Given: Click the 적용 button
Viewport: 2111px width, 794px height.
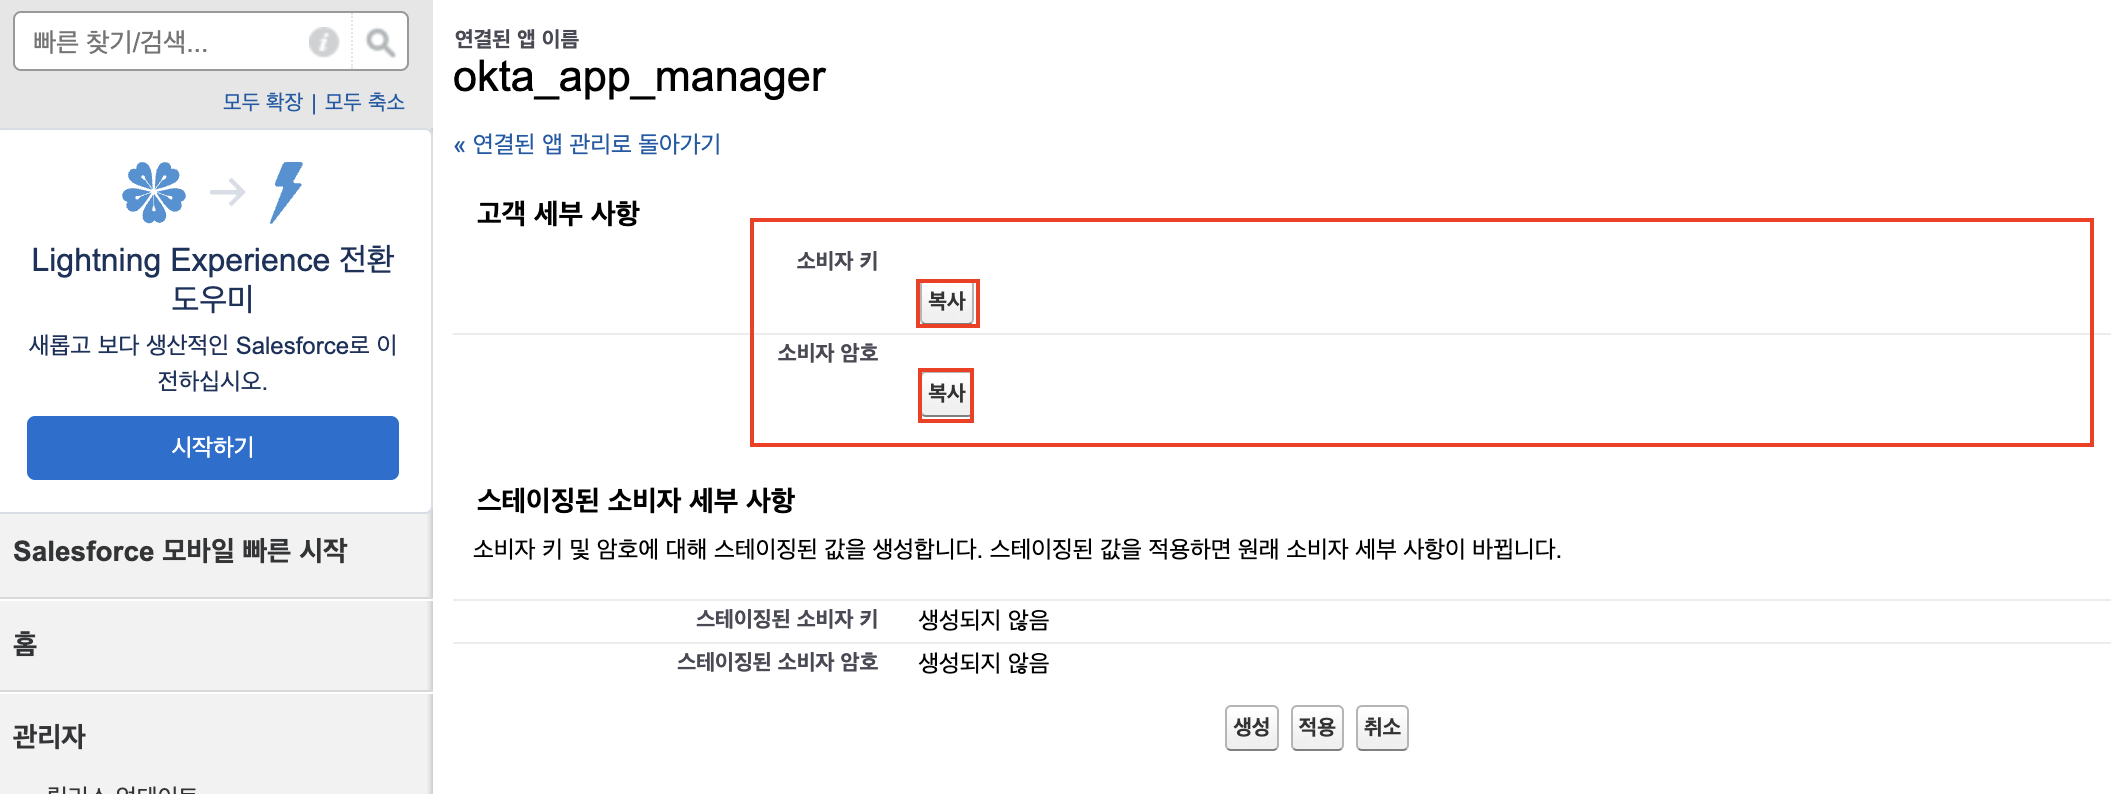Looking at the screenshot, I should (1316, 727).
